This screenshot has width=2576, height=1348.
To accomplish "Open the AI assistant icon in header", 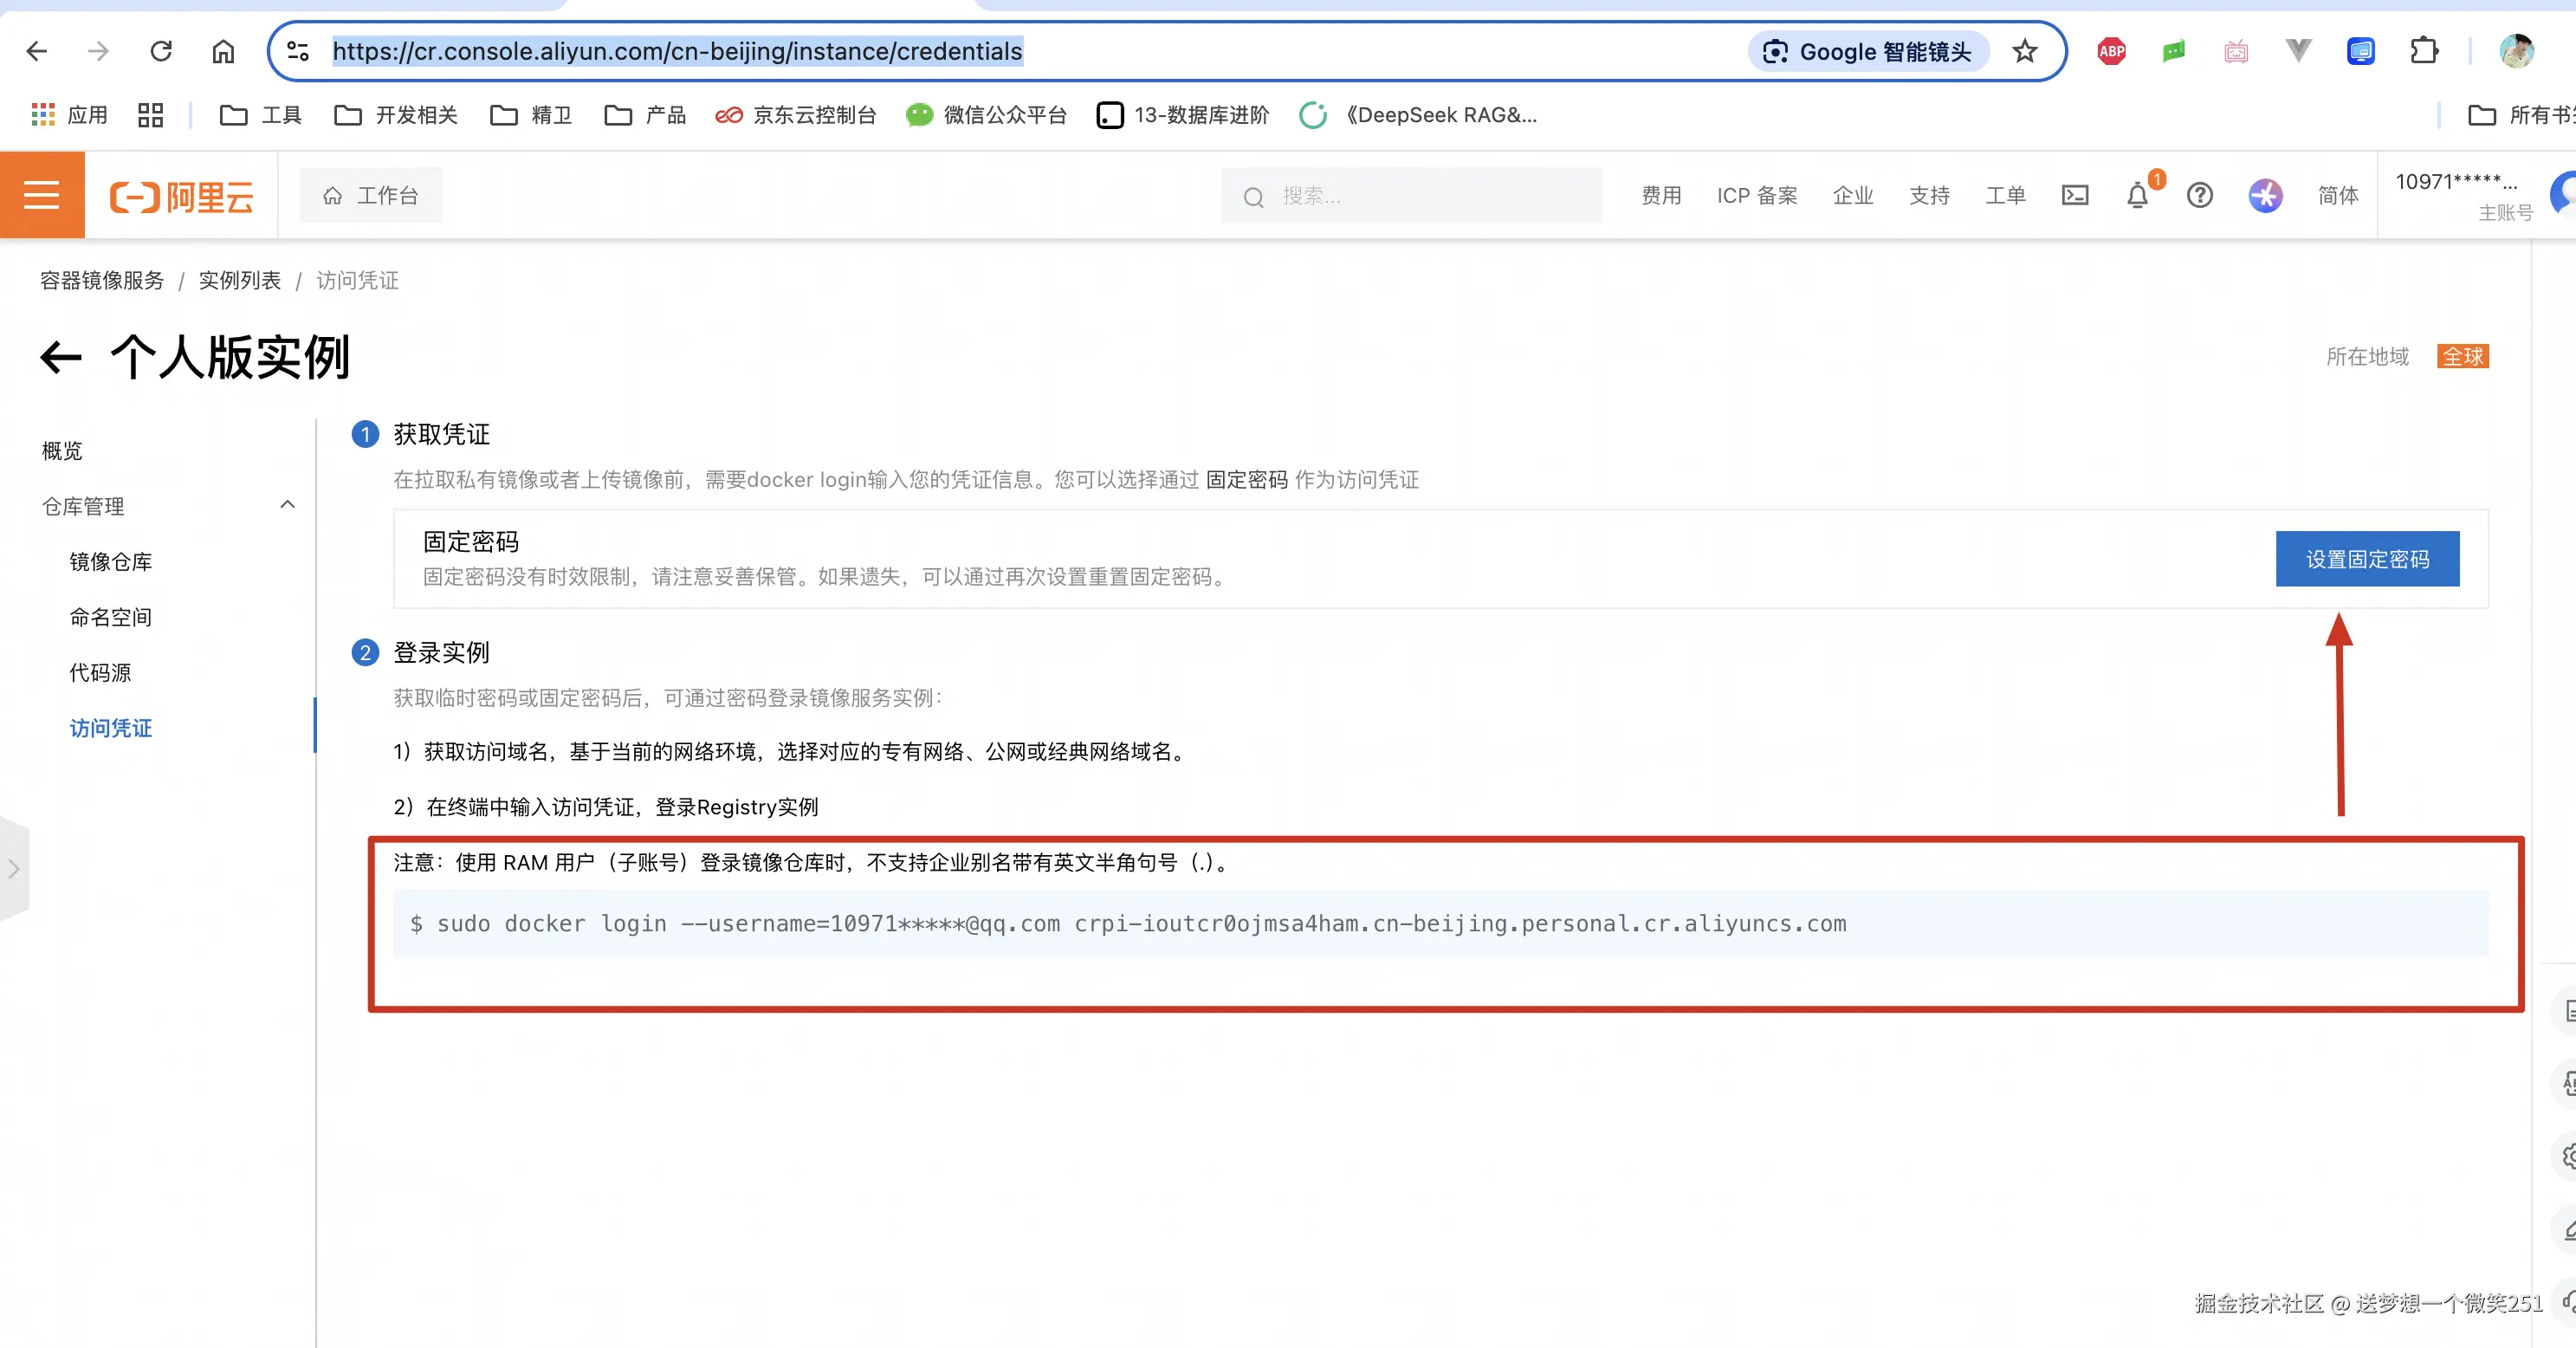I will click(x=2265, y=195).
